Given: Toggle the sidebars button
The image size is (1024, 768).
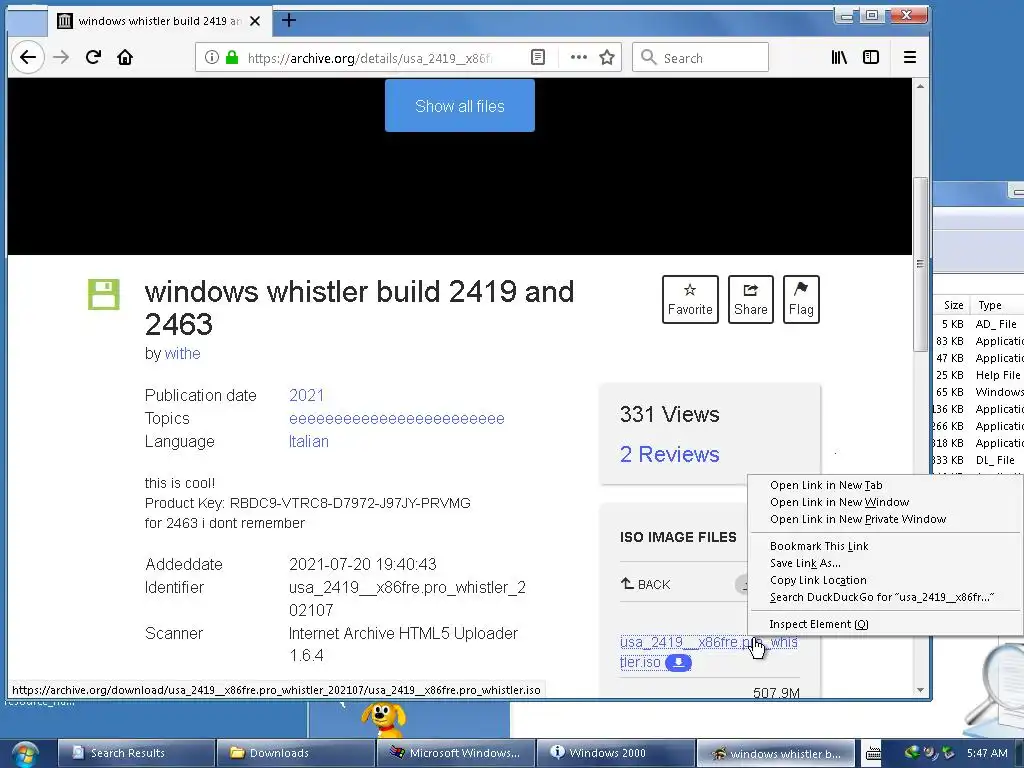Looking at the screenshot, I should coord(871,57).
